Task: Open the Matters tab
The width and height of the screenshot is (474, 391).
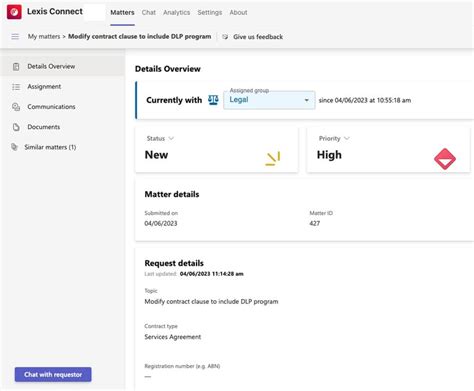Action: 122,13
